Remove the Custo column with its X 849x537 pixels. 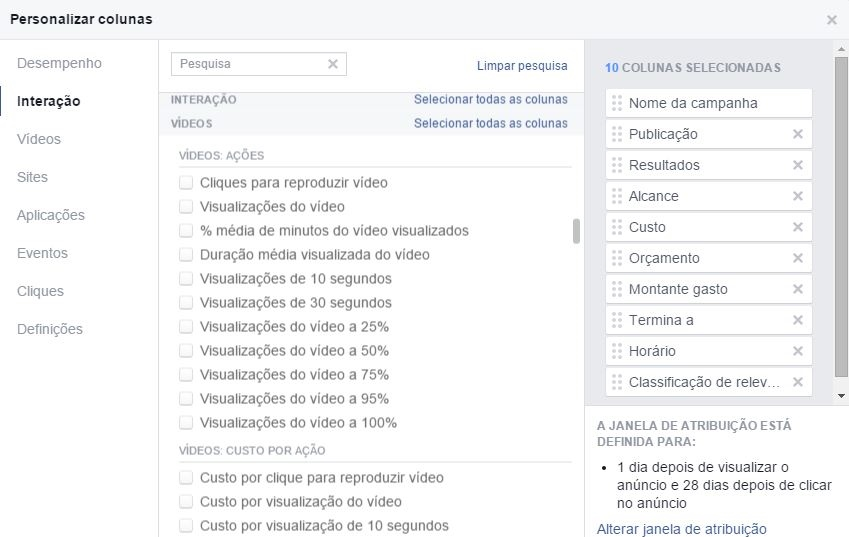[798, 227]
